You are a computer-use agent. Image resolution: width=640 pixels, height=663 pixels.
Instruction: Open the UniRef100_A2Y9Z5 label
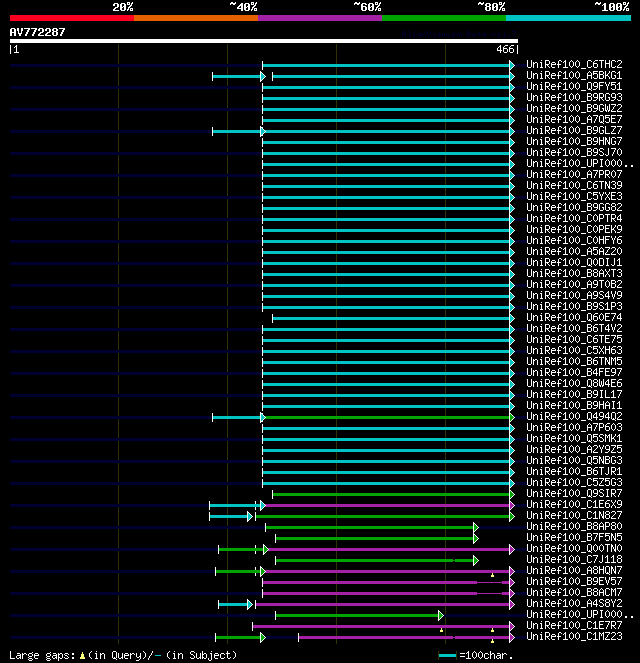click(x=574, y=449)
